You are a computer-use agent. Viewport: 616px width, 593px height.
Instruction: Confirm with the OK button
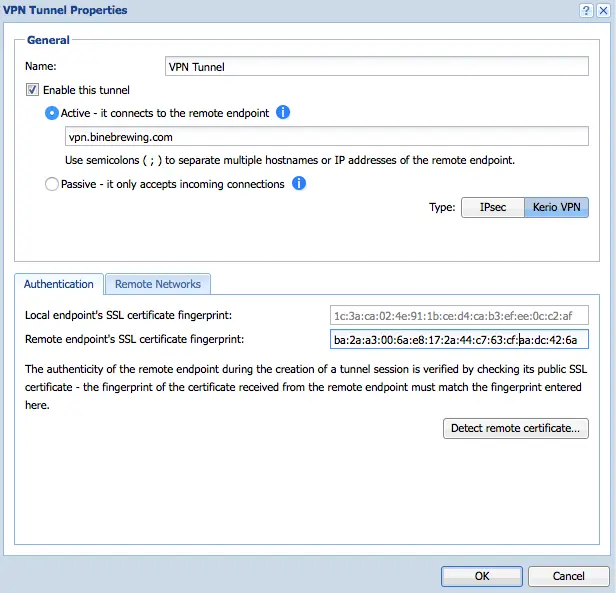pyautogui.click(x=482, y=576)
